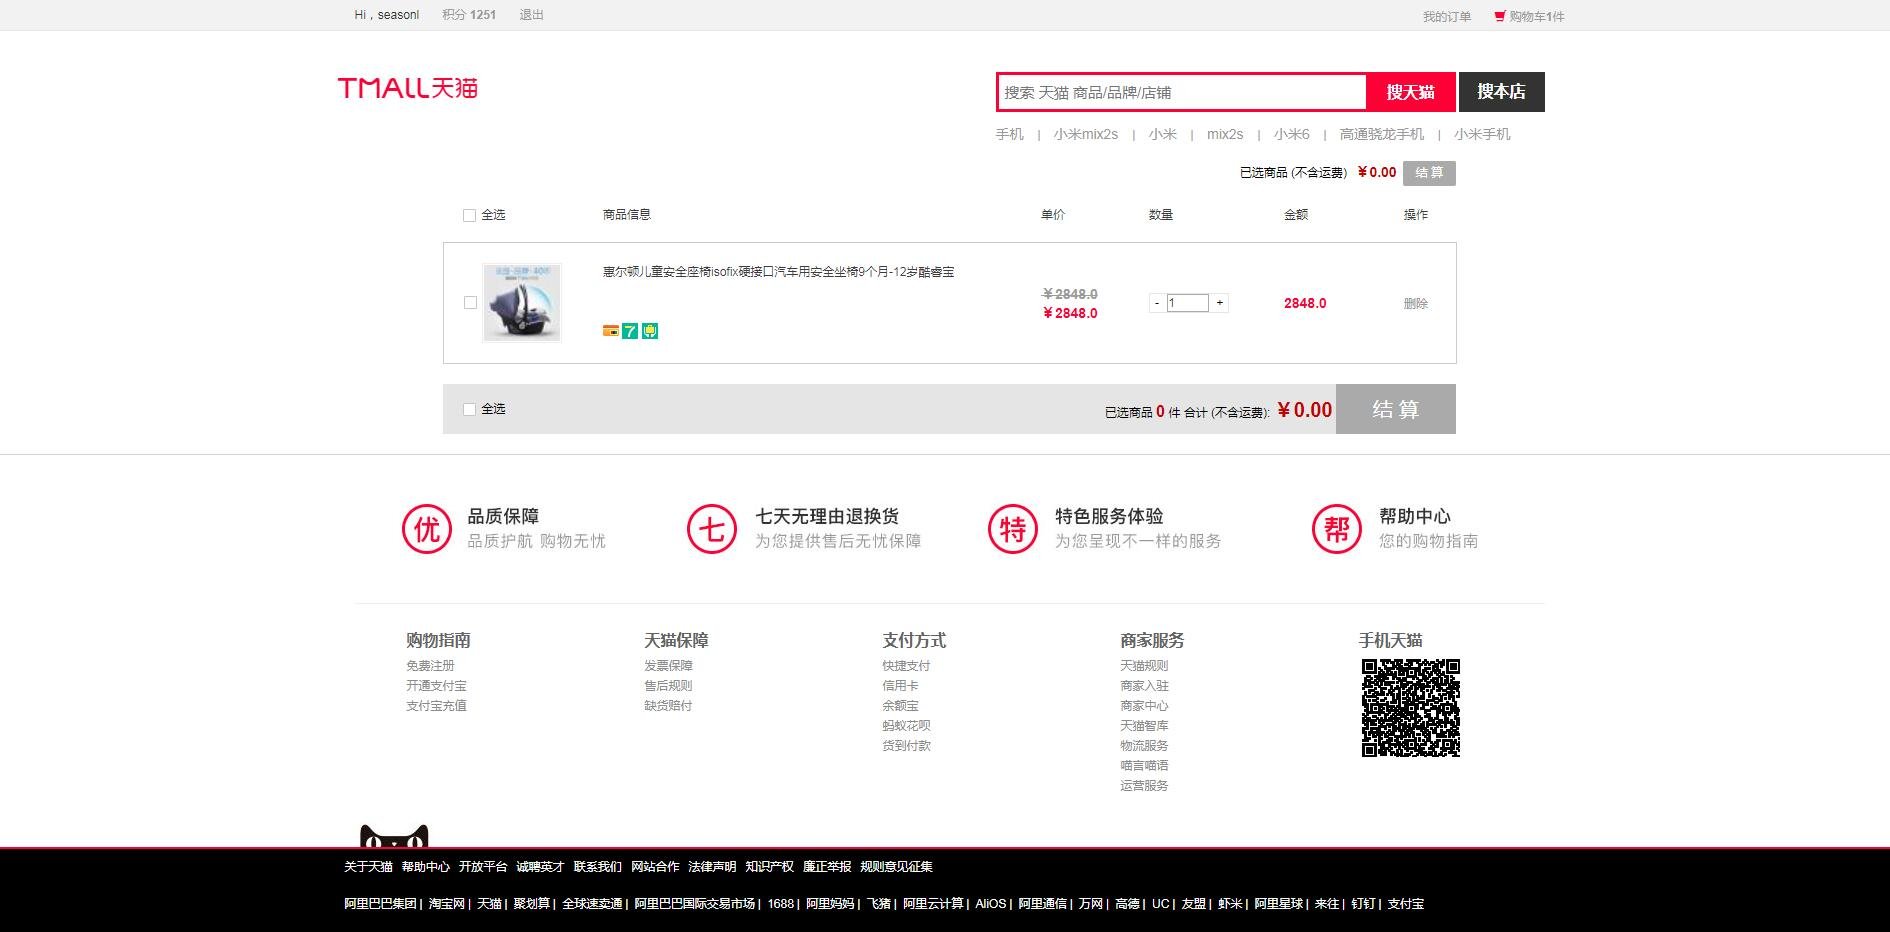
Task: Click the green 7-day return icon
Action: (x=630, y=331)
